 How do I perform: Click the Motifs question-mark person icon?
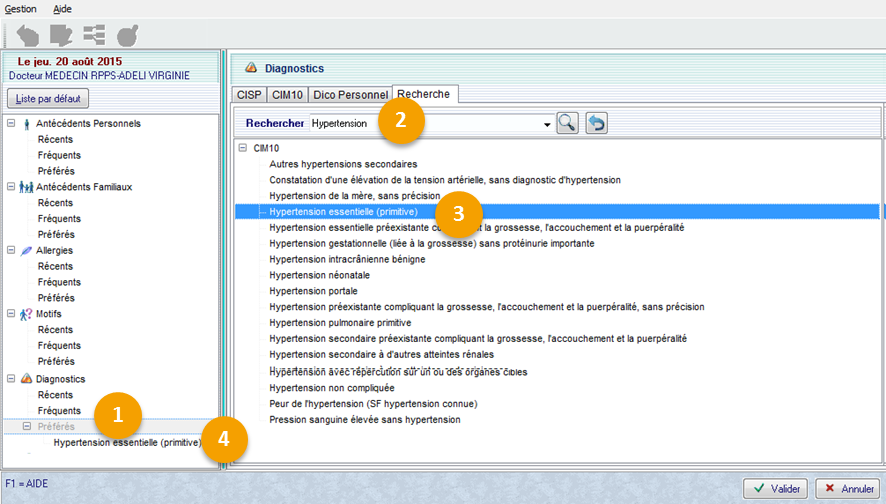pyautogui.click(x=26, y=315)
